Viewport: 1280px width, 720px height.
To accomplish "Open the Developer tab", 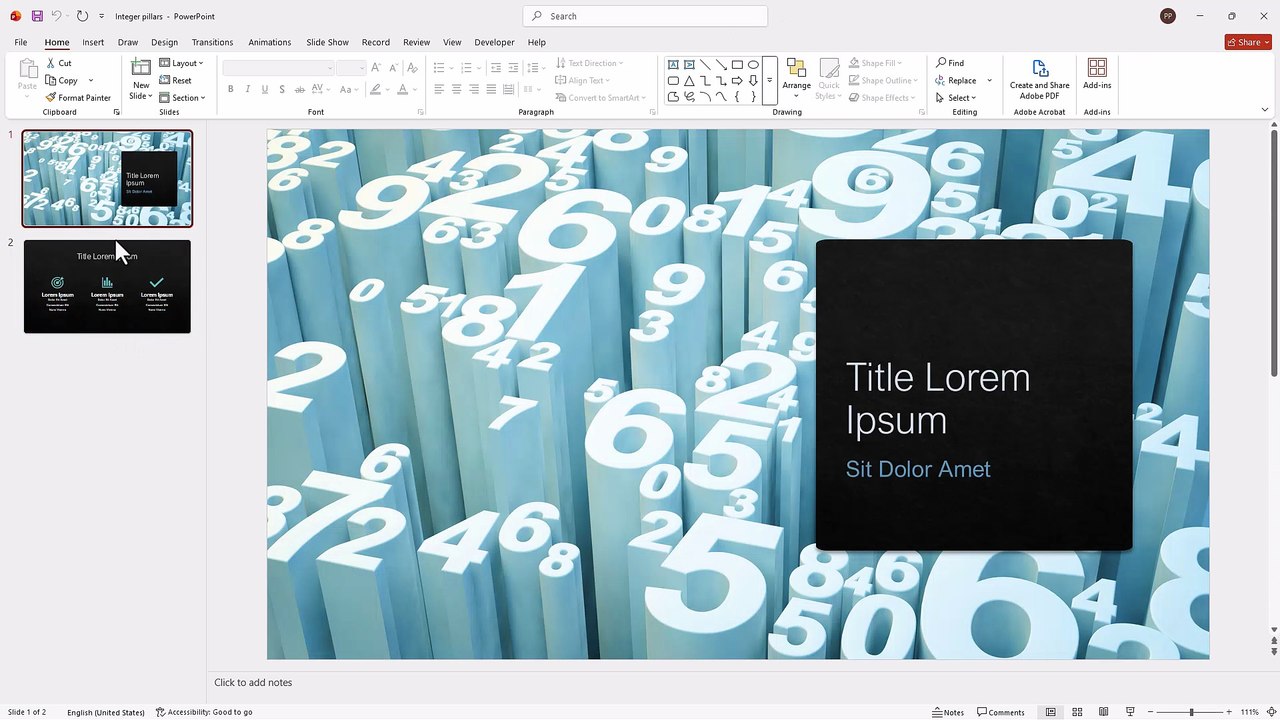I will coord(494,42).
